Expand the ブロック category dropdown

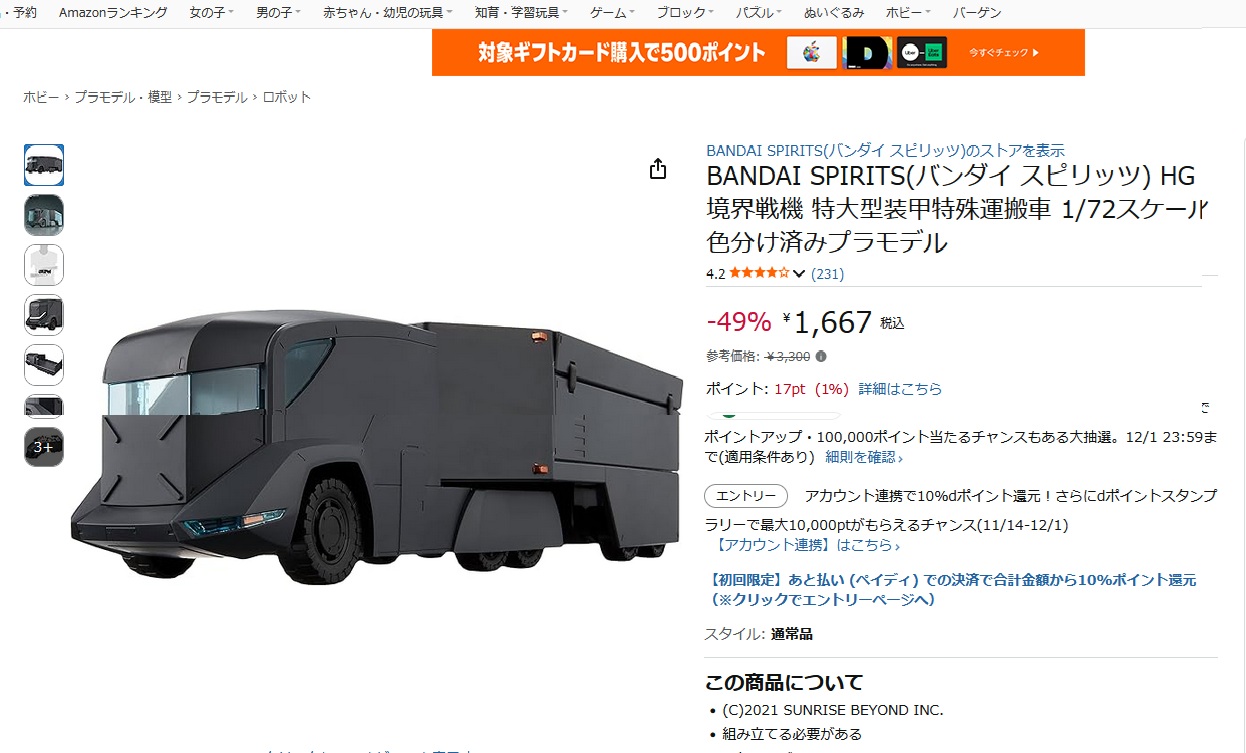(685, 13)
